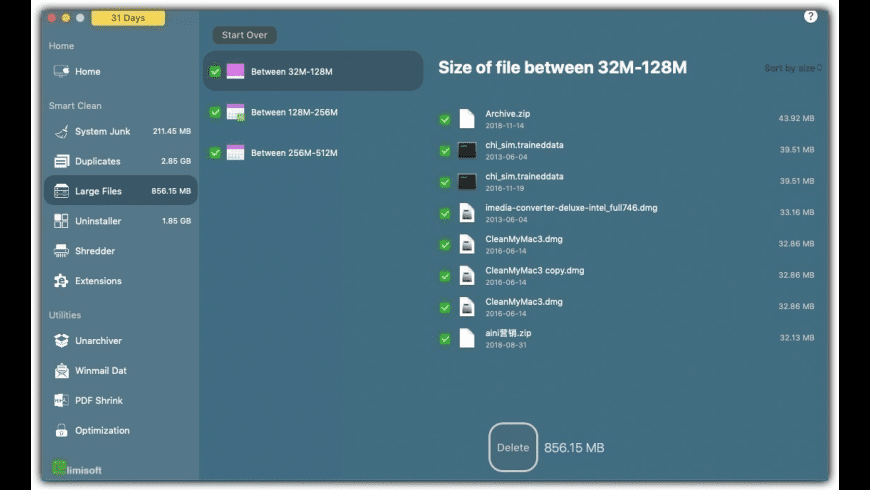Click the Archive.zip file name
The height and width of the screenshot is (490, 870).
[x=508, y=114]
